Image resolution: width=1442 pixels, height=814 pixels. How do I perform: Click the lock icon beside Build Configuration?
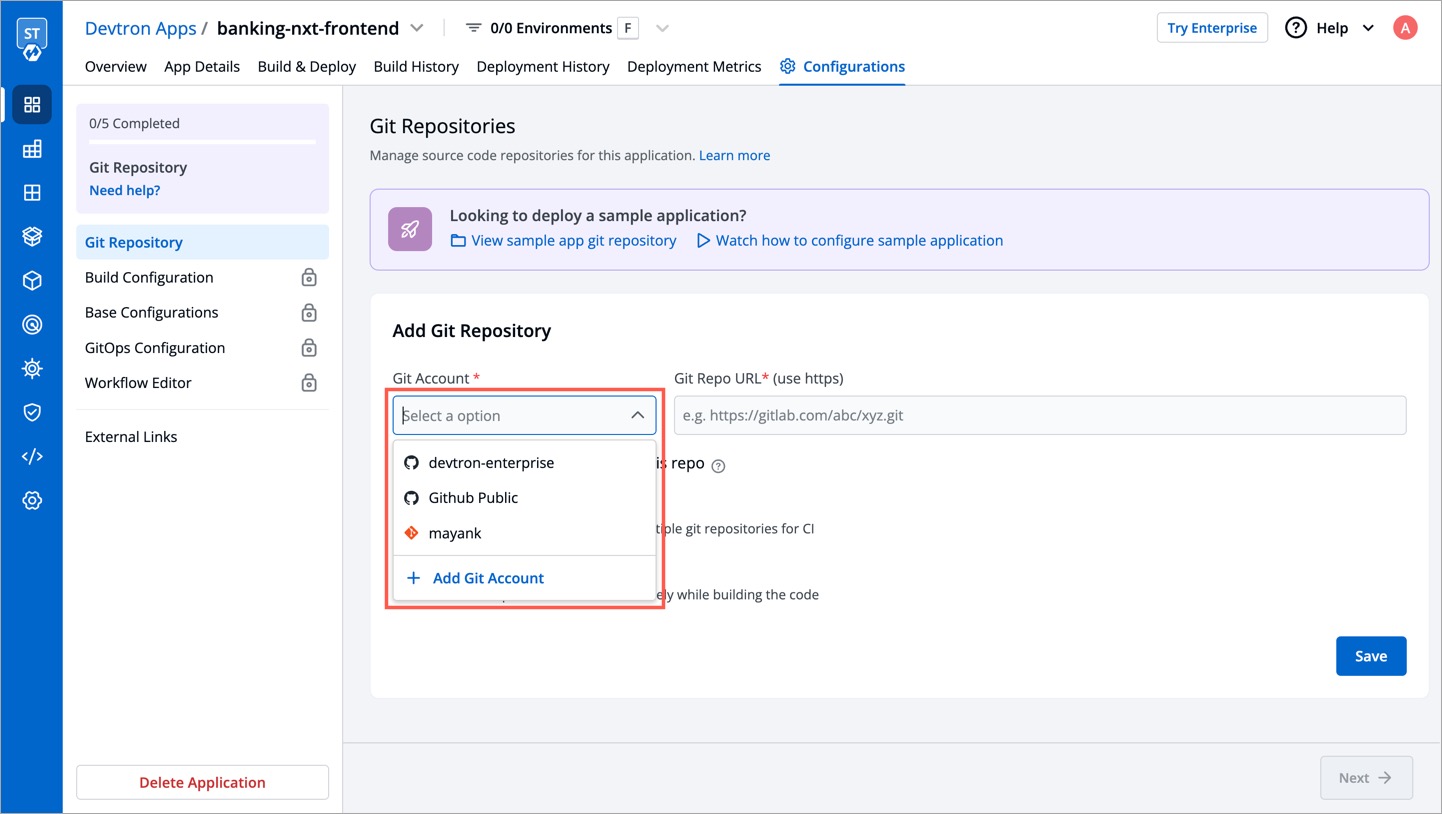click(309, 277)
